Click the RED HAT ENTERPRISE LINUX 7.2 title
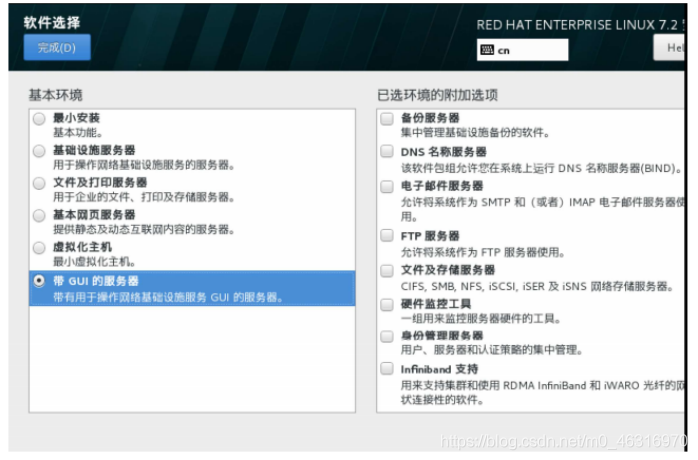The image size is (698, 460). point(577,25)
